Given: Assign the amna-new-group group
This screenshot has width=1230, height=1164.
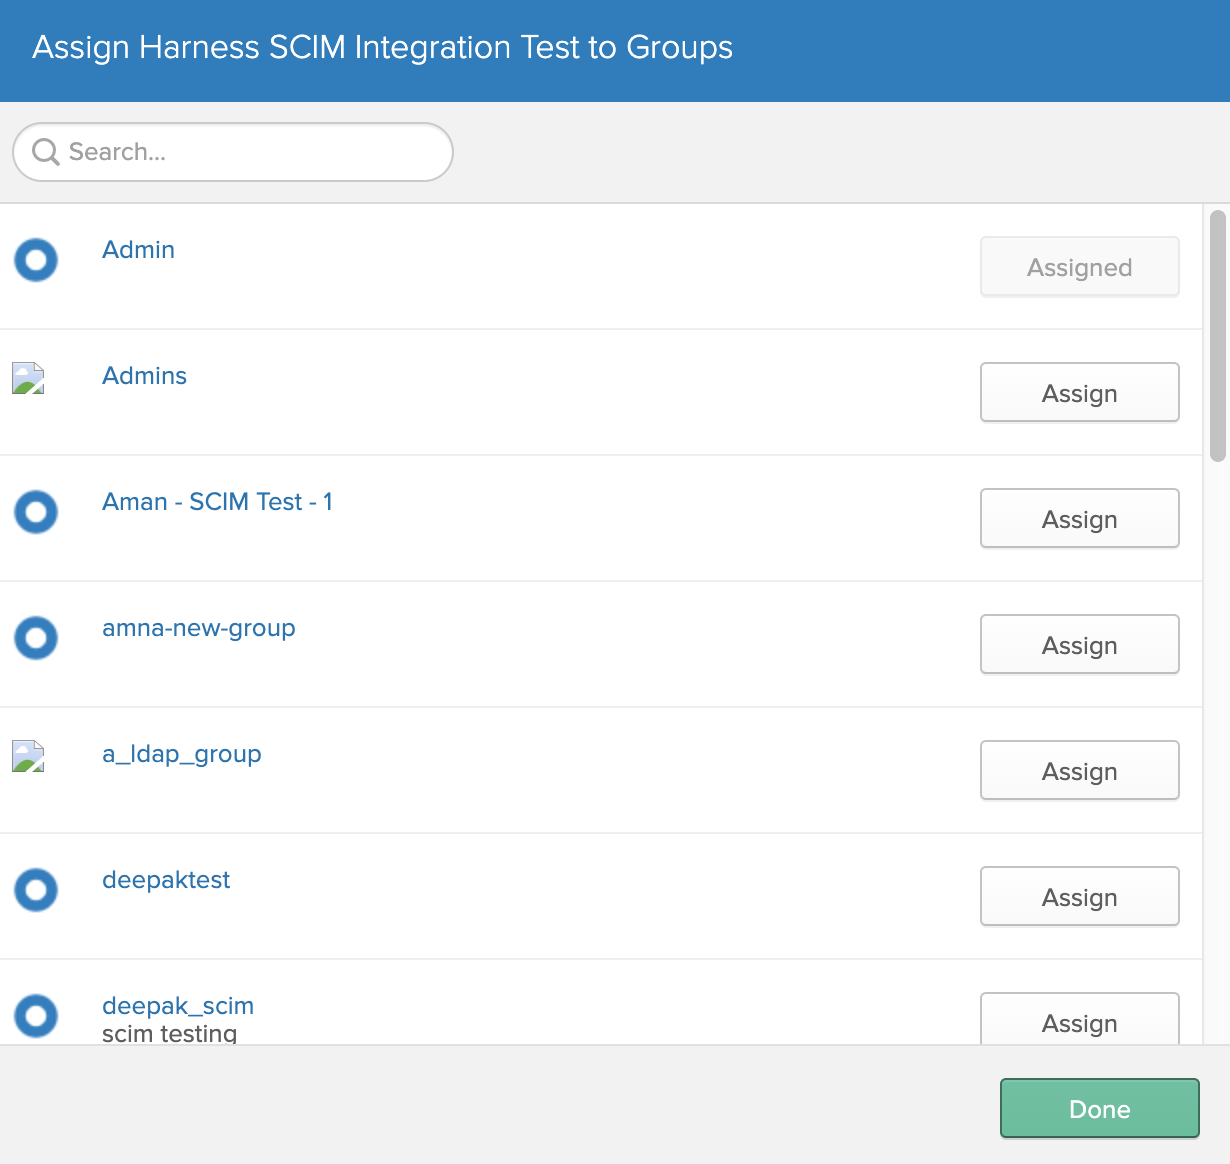Looking at the screenshot, I should click(1080, 644).
